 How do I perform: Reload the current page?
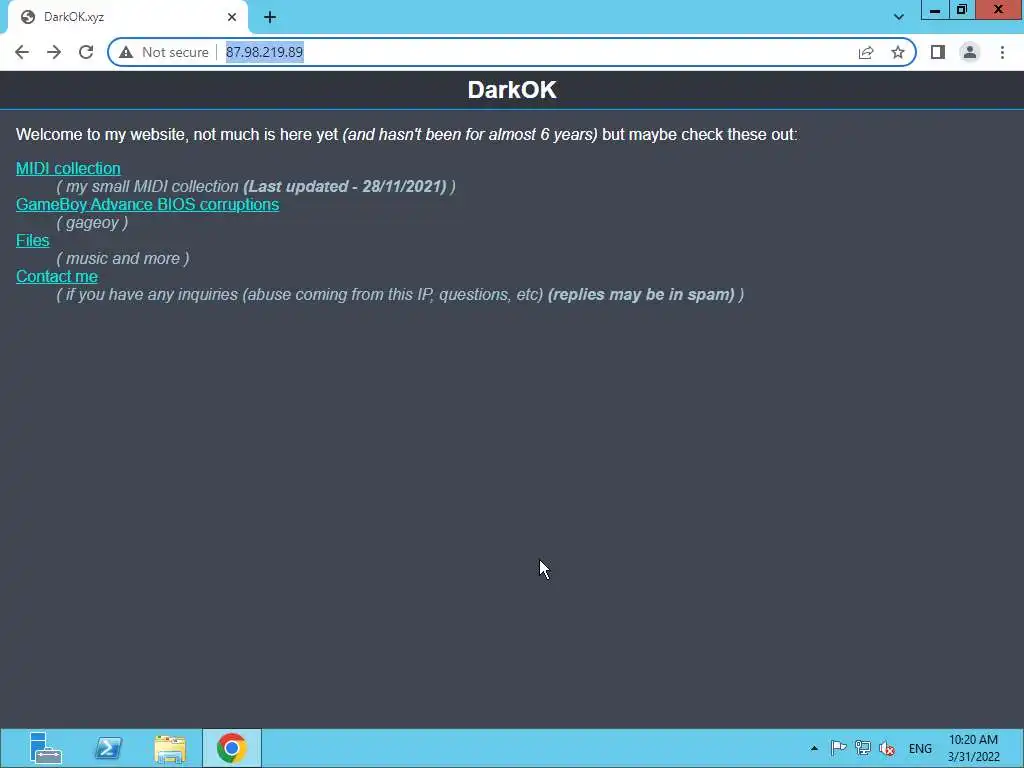tap(86, 52)
